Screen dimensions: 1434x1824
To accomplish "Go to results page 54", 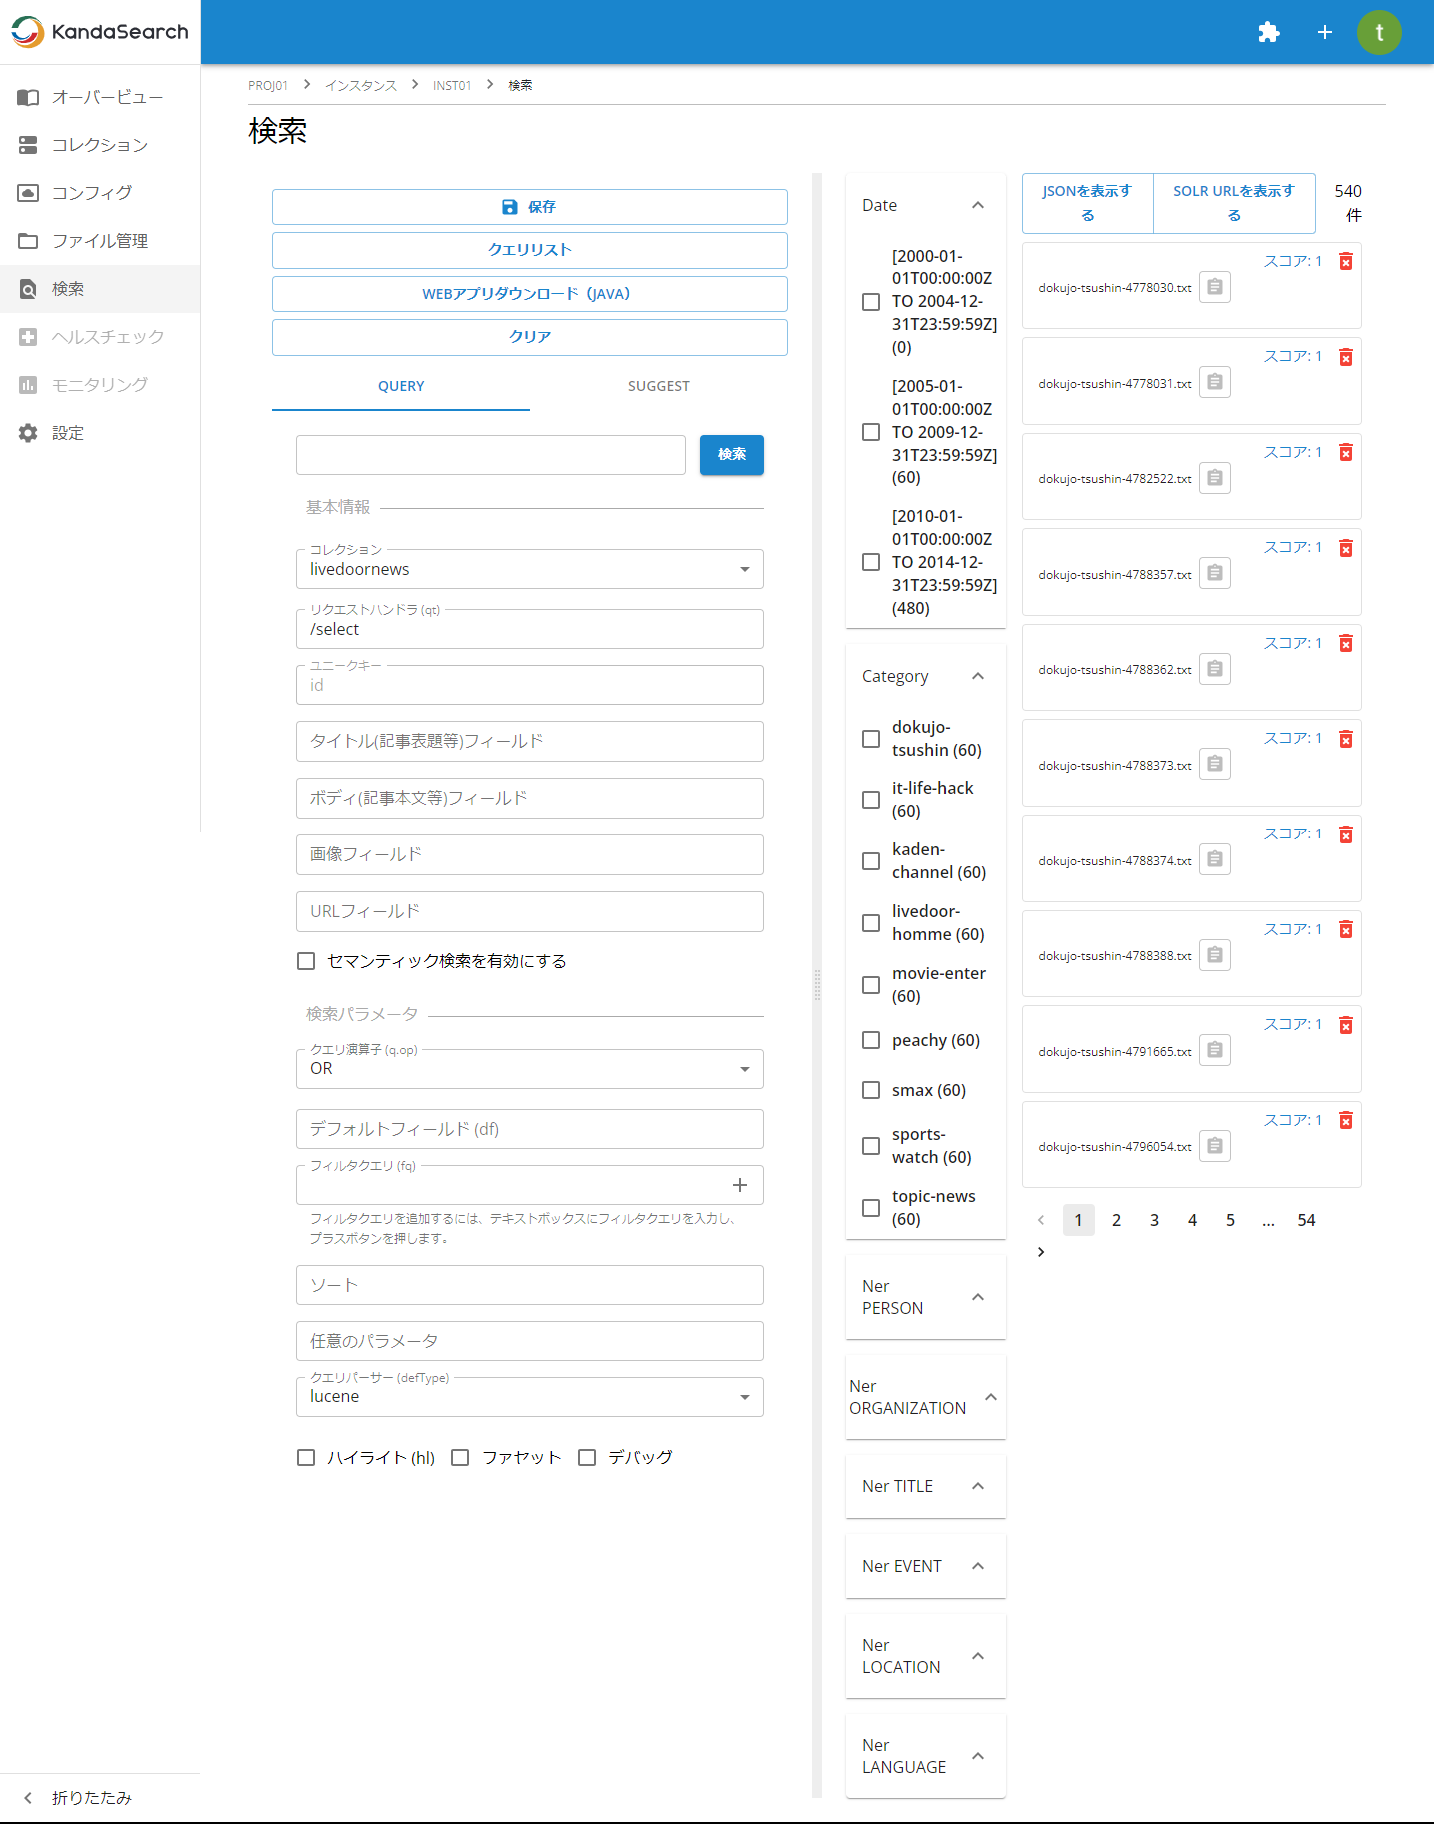I will (x=1306, y=1220).
